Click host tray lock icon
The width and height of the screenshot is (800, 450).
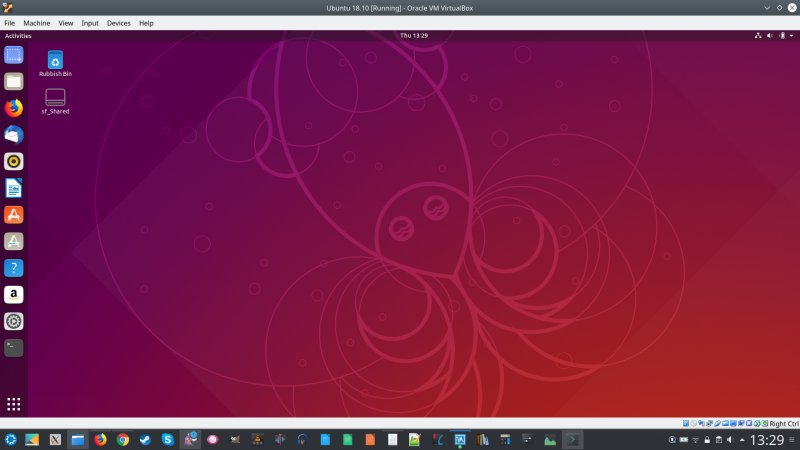pos(707,440)
